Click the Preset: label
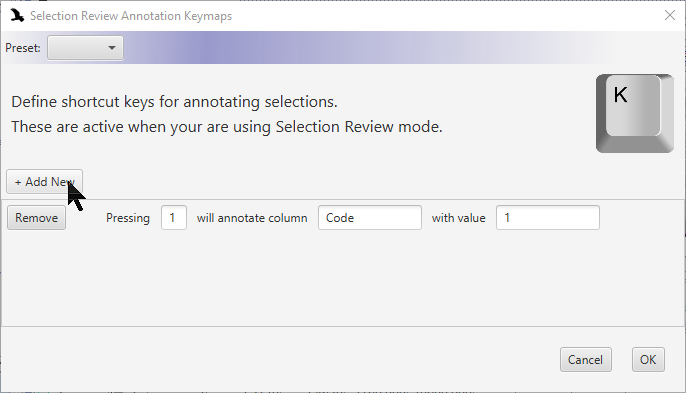The height and width of the screenshot is (393, 686). coord(23,48)
